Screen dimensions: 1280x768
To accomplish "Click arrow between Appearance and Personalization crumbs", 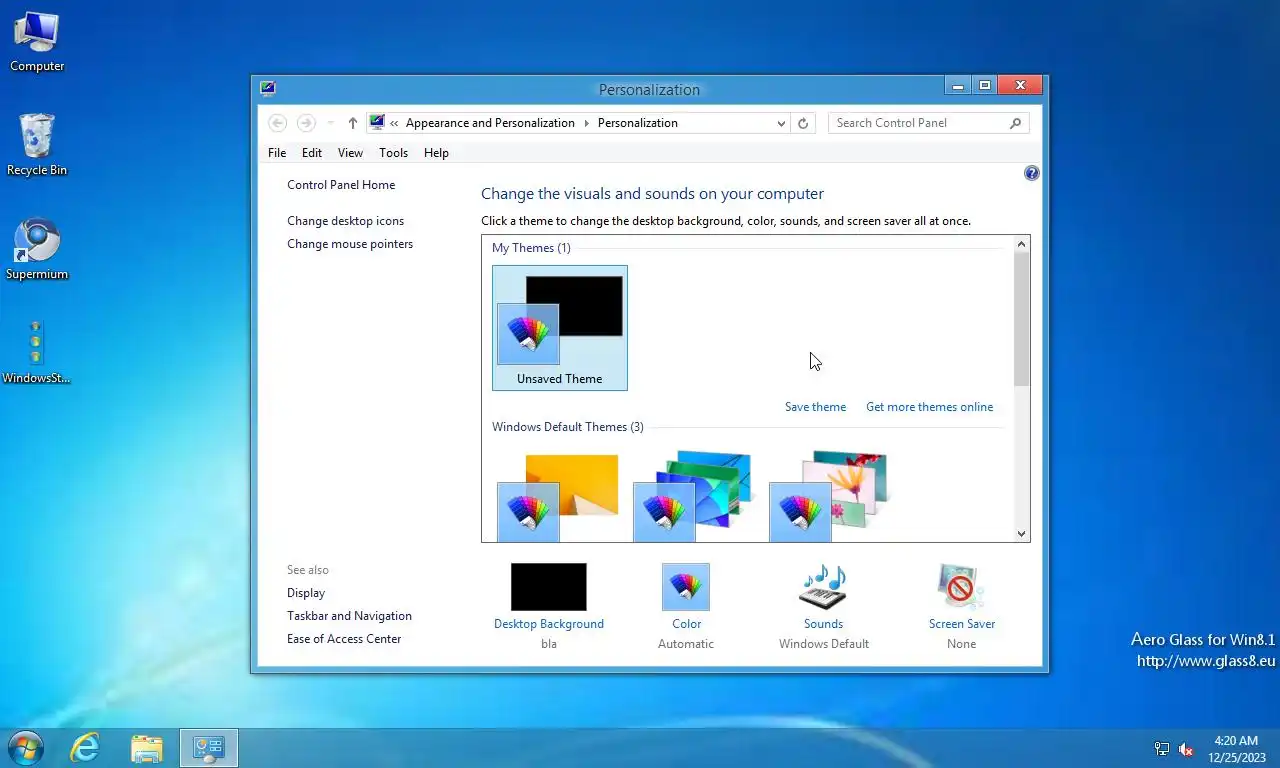I will [586, 123].
